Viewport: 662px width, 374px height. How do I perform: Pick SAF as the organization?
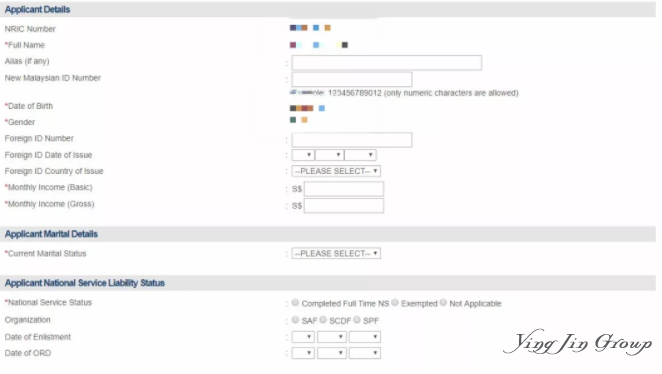point(295,320)
